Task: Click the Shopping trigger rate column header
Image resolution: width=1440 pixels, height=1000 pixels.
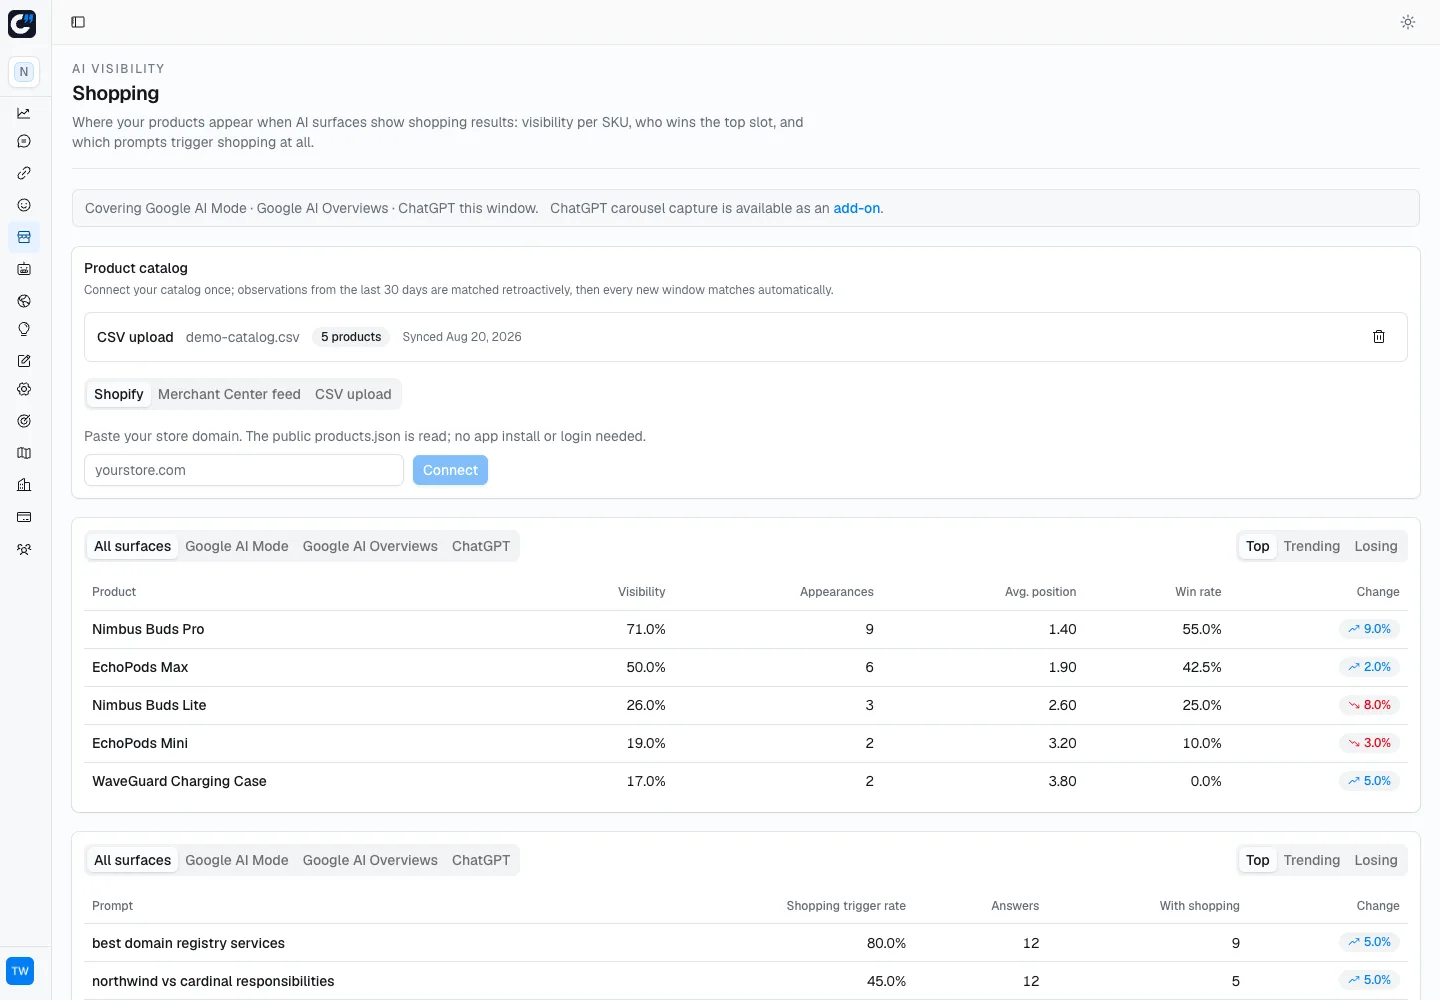Action: [x=846, y=906]
